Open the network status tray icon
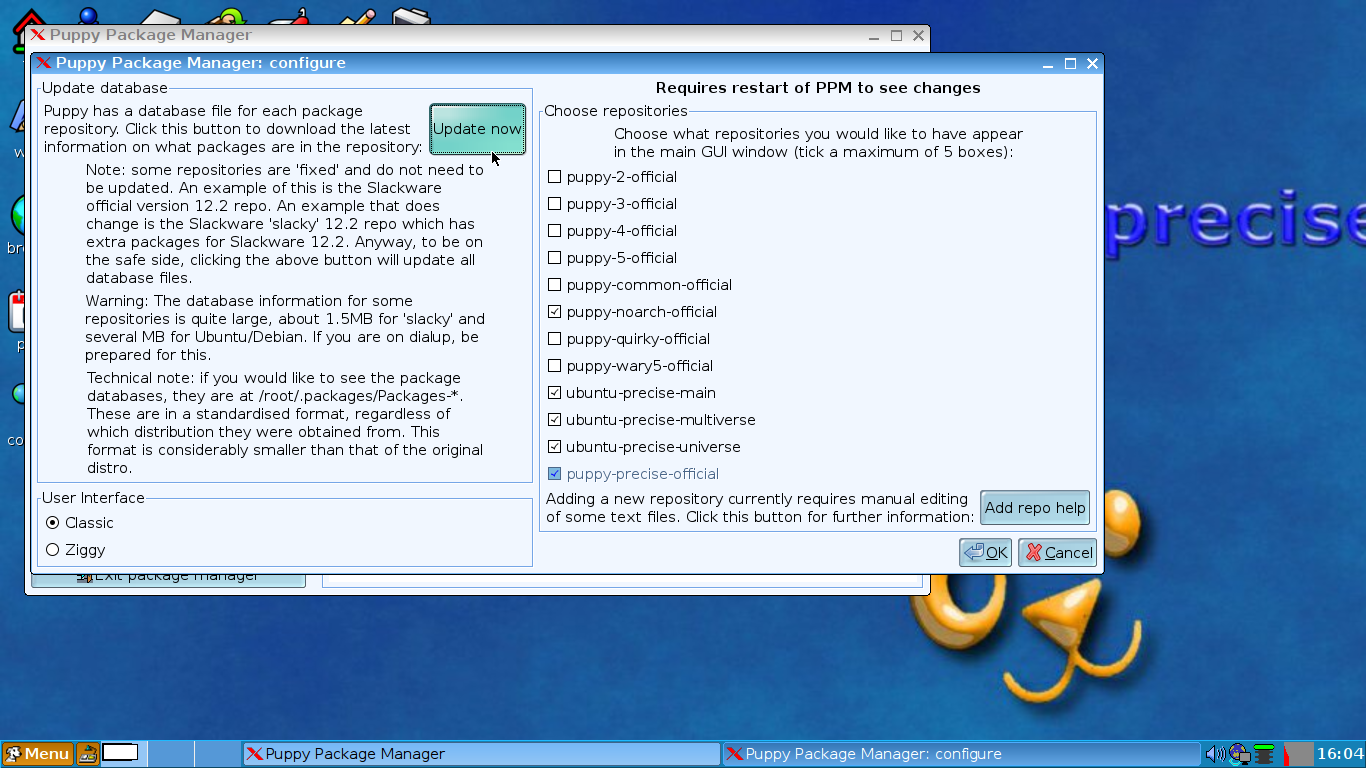The image size is (1366, 768). click(x=1240, y=754)
